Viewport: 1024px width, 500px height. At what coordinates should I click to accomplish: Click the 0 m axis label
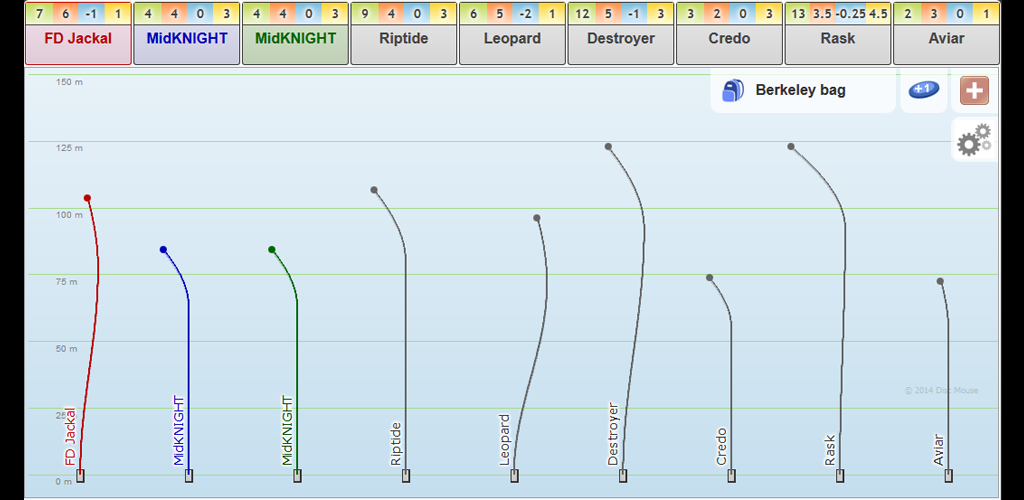[x=63, y=482]
